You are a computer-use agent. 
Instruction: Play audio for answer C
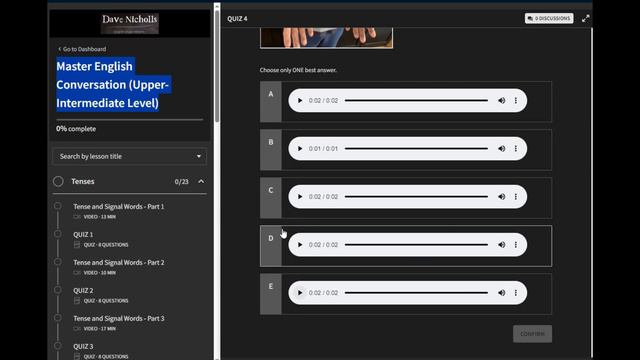pyautogui.click(x=300, y=197)
